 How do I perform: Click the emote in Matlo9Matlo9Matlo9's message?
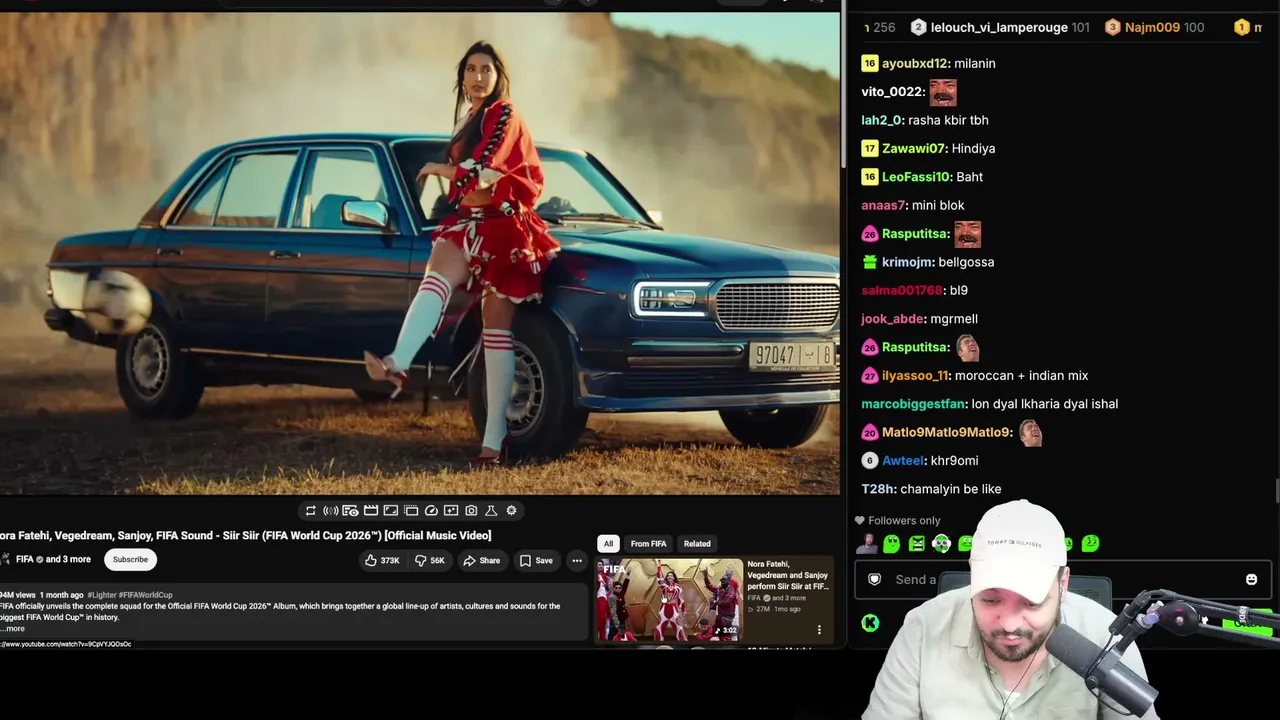(1031, 433)
